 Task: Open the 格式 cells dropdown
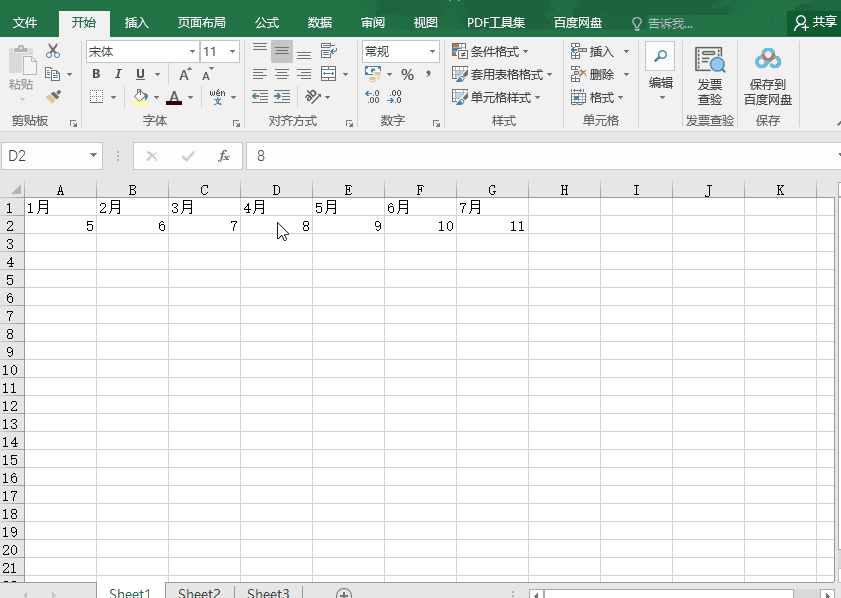(x=597, y=97)
